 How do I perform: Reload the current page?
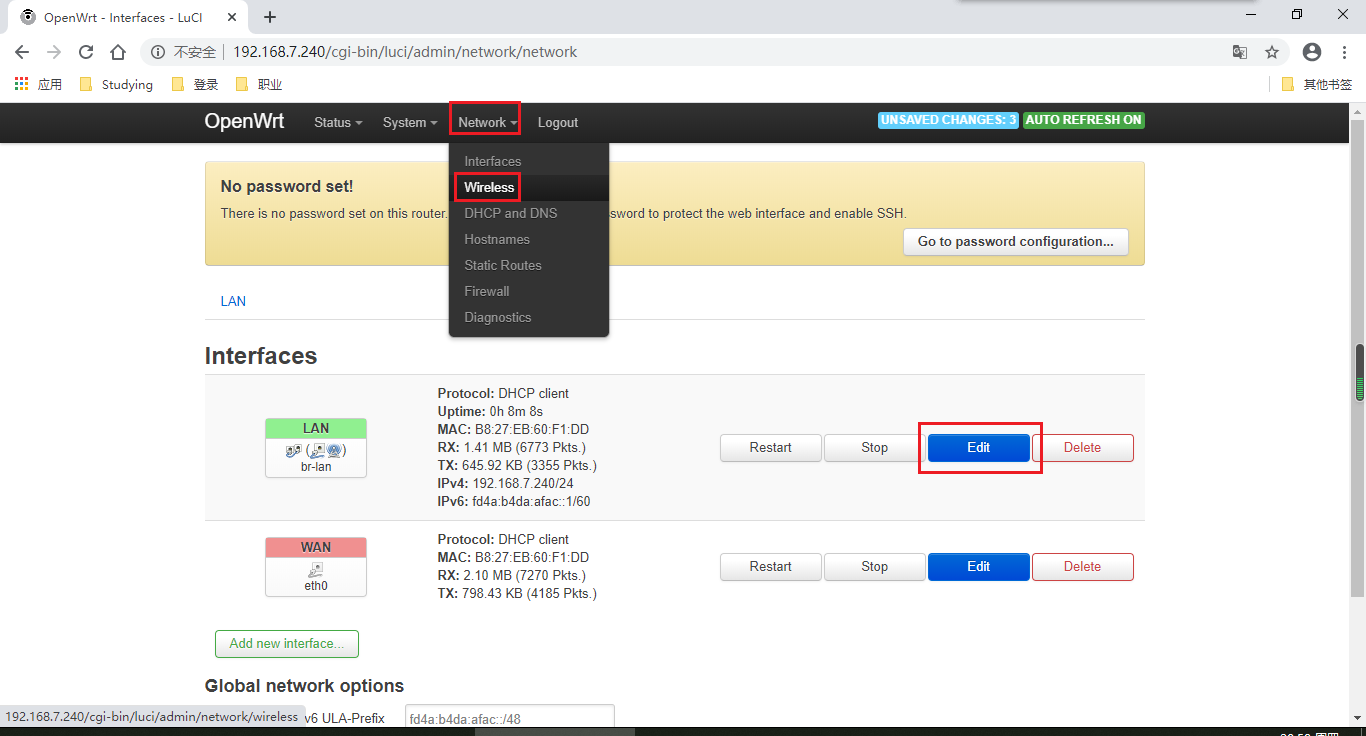click(86, 52)
